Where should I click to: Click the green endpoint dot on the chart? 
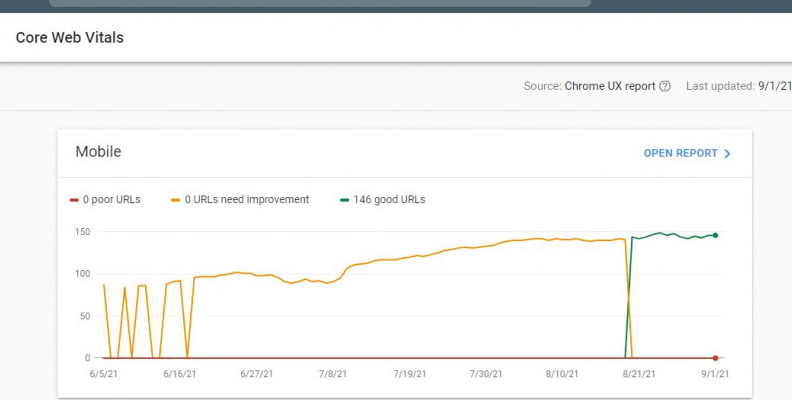[715, 235]
